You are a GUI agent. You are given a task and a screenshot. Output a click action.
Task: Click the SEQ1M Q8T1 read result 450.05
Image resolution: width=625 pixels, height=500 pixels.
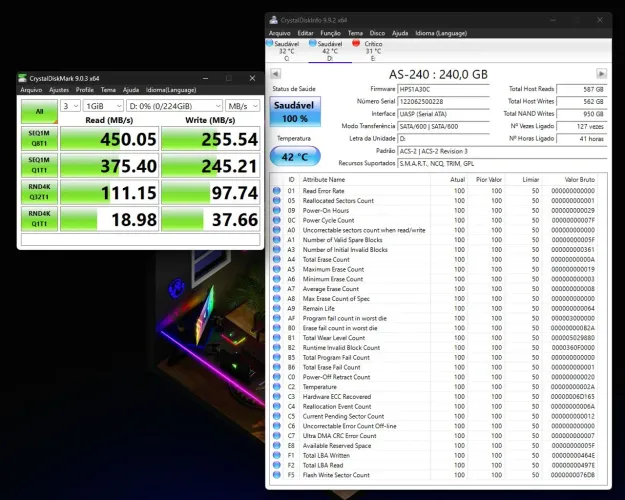(109, 139)
